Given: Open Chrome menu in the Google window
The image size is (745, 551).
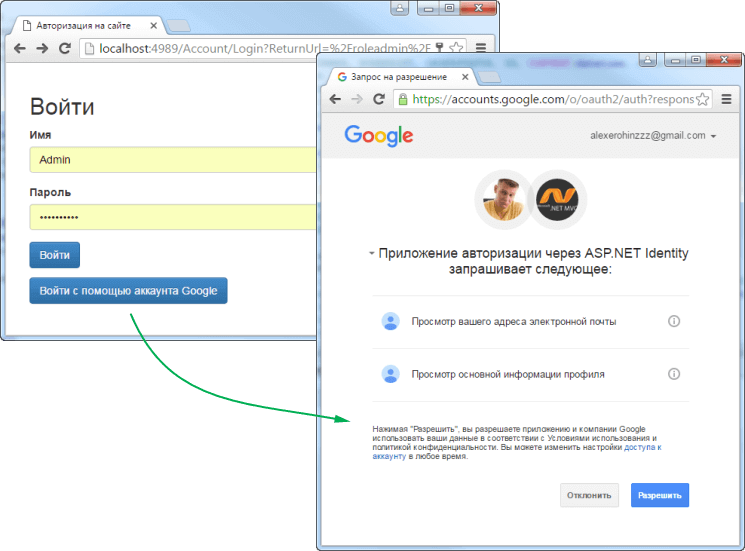Looking at the screenshot, I should coord(726,99).
